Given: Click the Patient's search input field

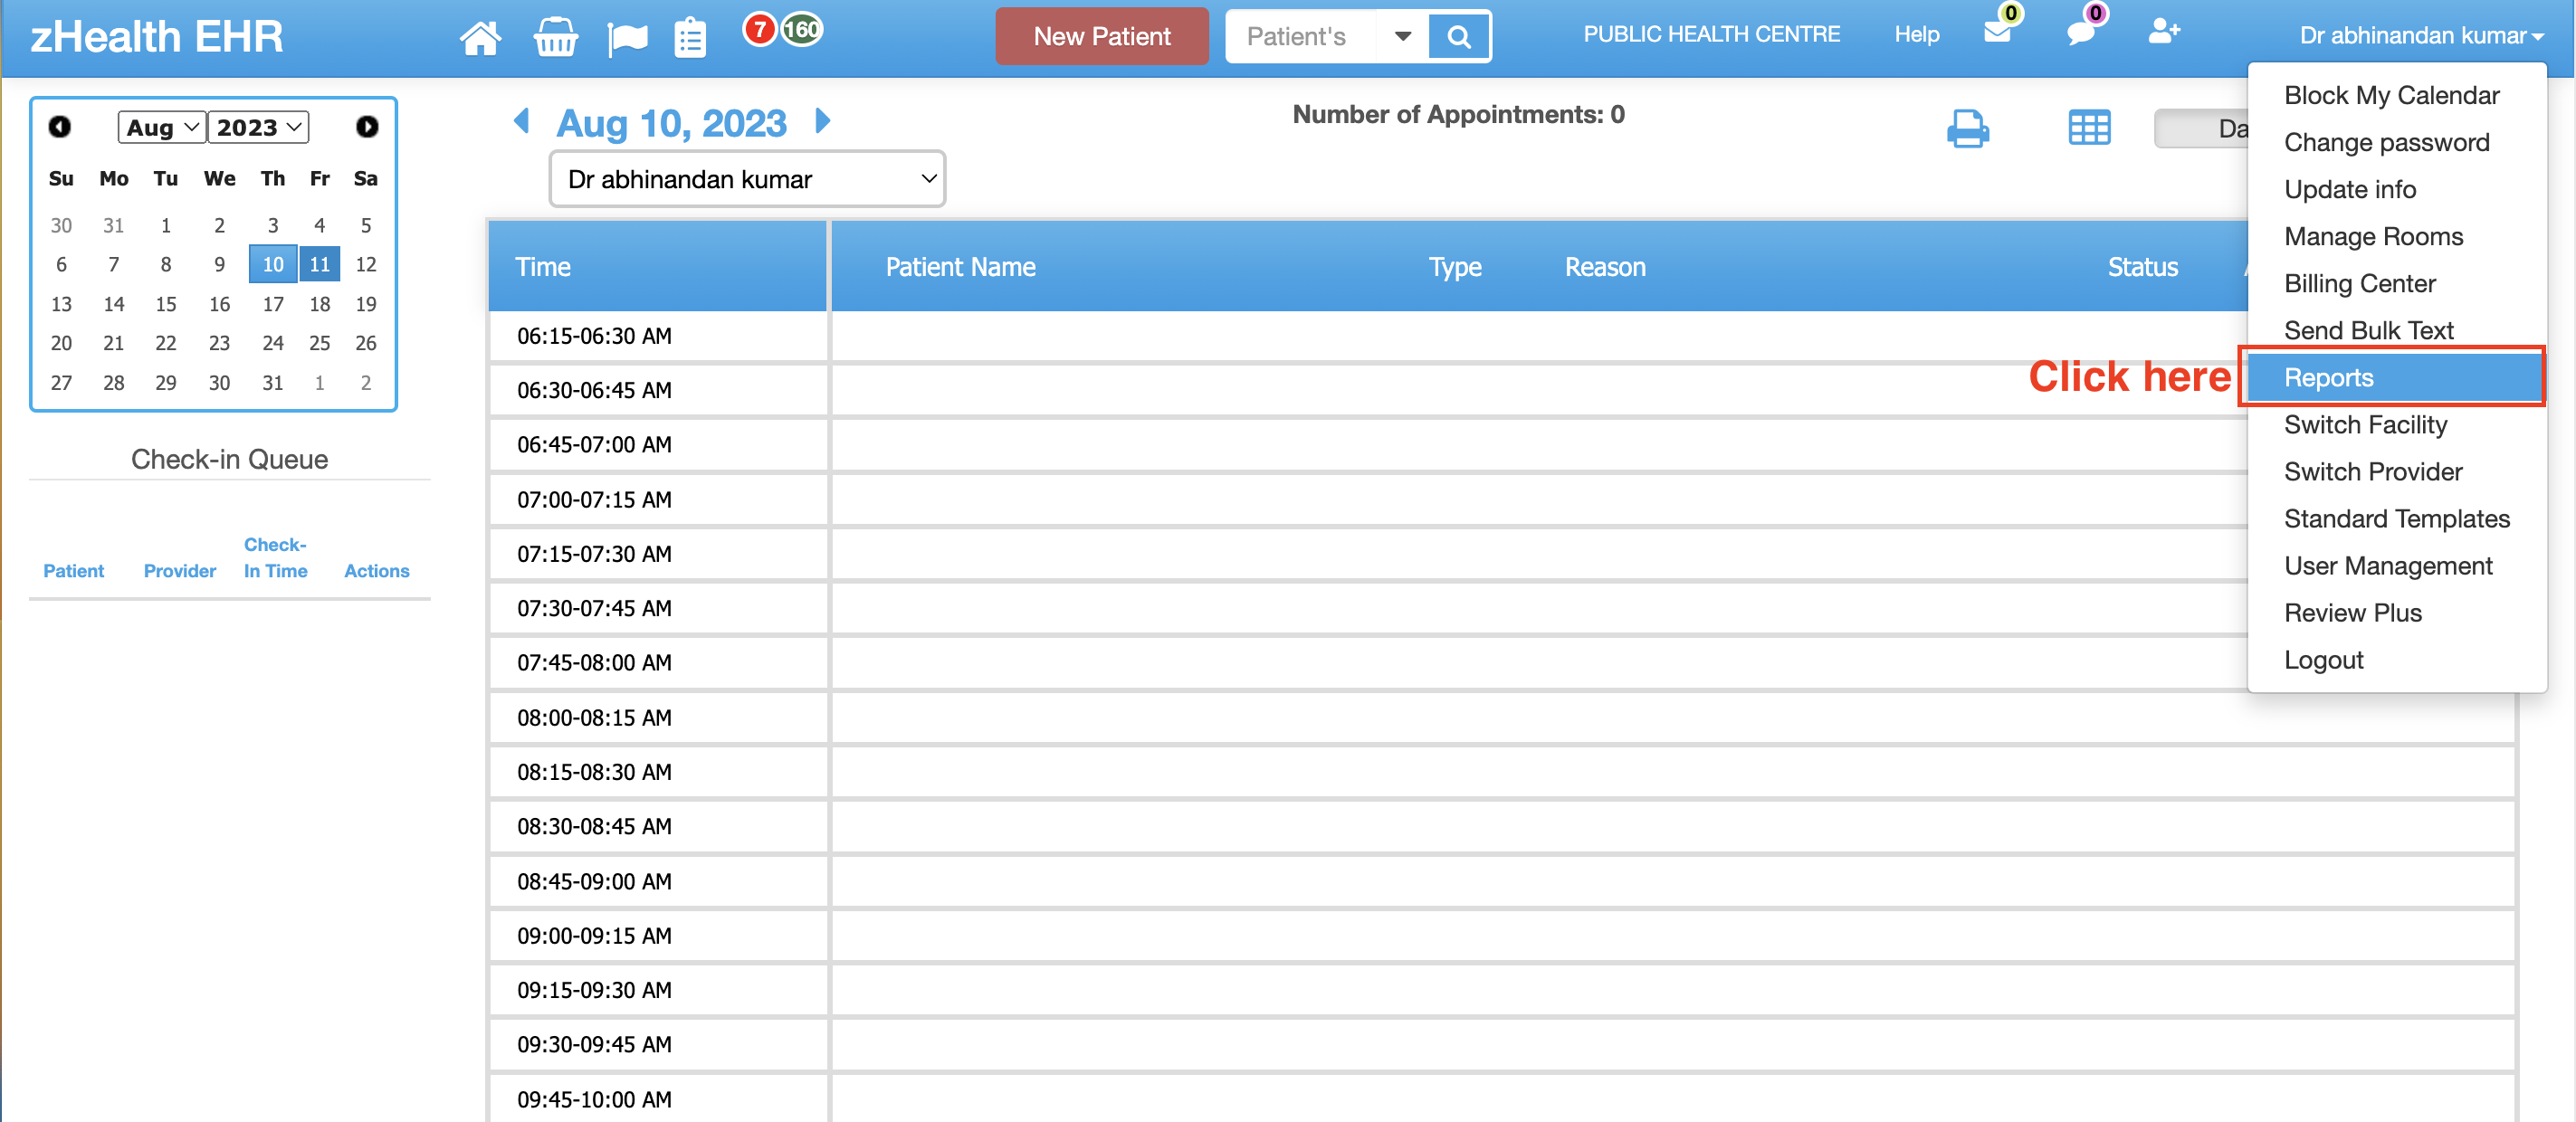Looking at the screenshot, I should click(1298, 36).
